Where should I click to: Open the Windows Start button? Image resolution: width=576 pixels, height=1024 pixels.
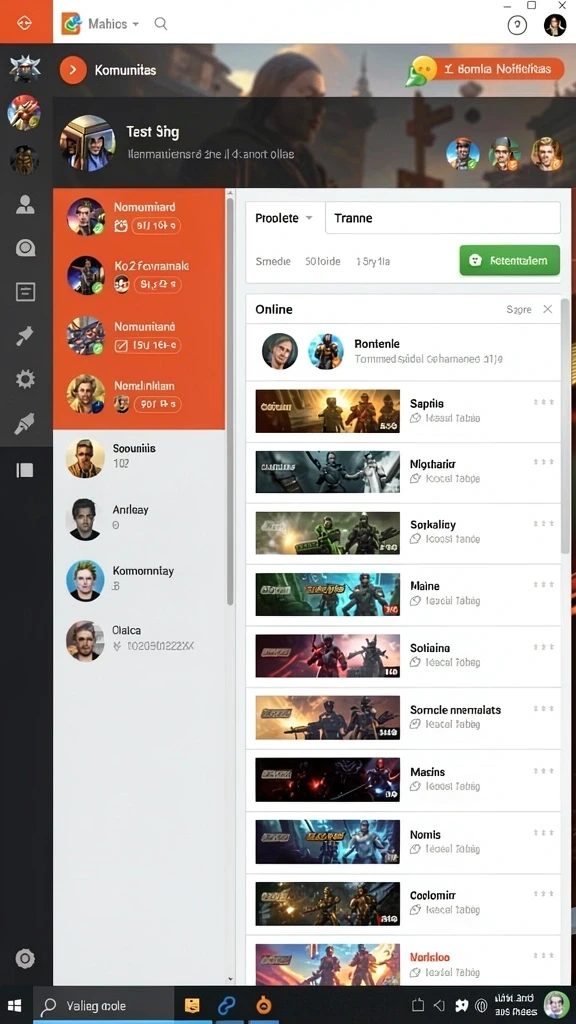coord(15,1006)
